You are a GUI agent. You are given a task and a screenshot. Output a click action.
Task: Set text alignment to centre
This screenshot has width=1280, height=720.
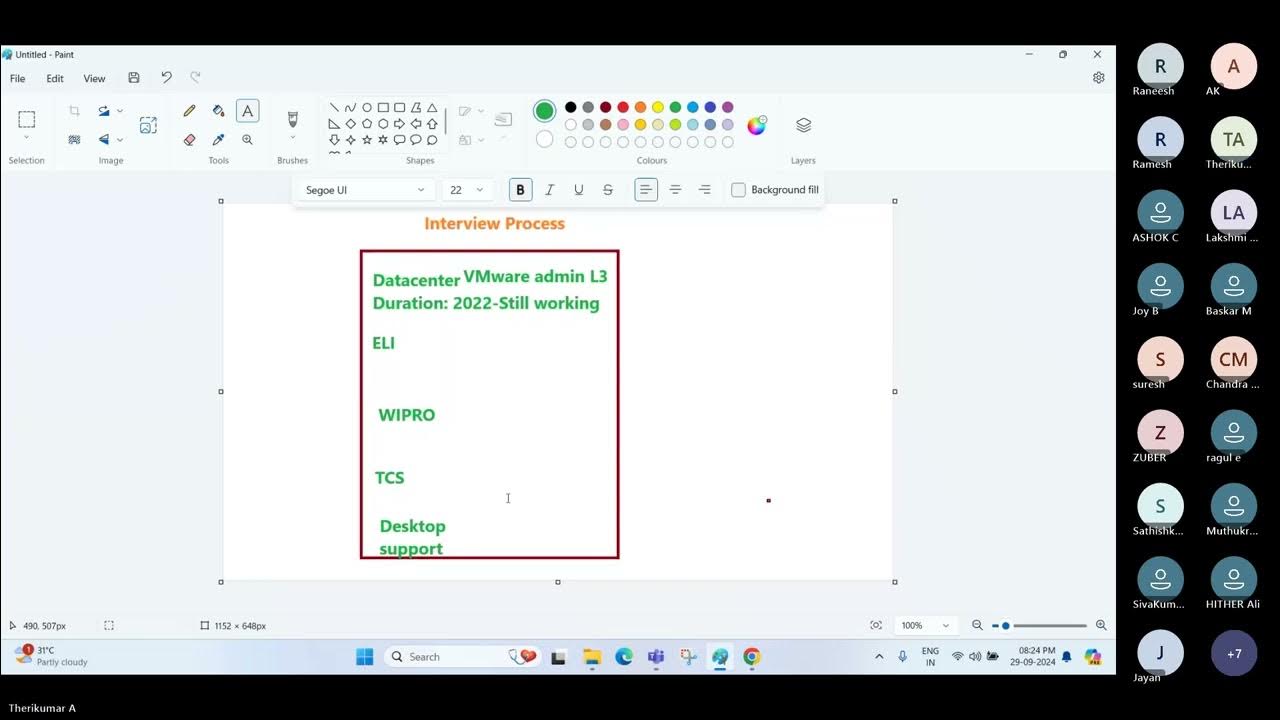[x=675, y=190]
